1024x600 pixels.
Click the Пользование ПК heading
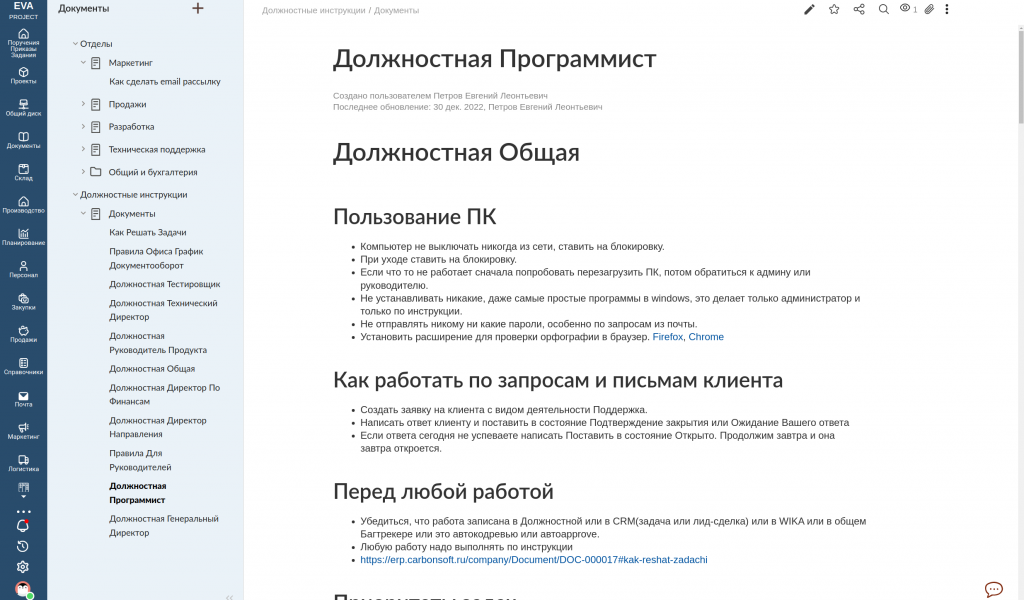[x=415, y=217]
